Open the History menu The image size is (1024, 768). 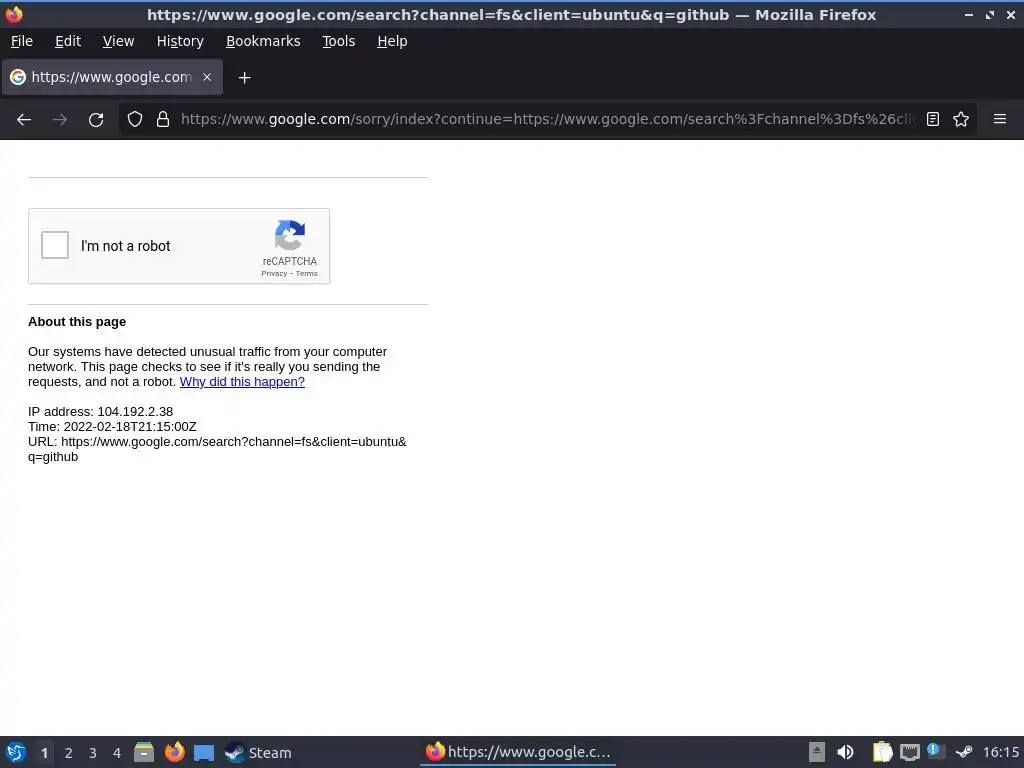(x=180, y=41)
